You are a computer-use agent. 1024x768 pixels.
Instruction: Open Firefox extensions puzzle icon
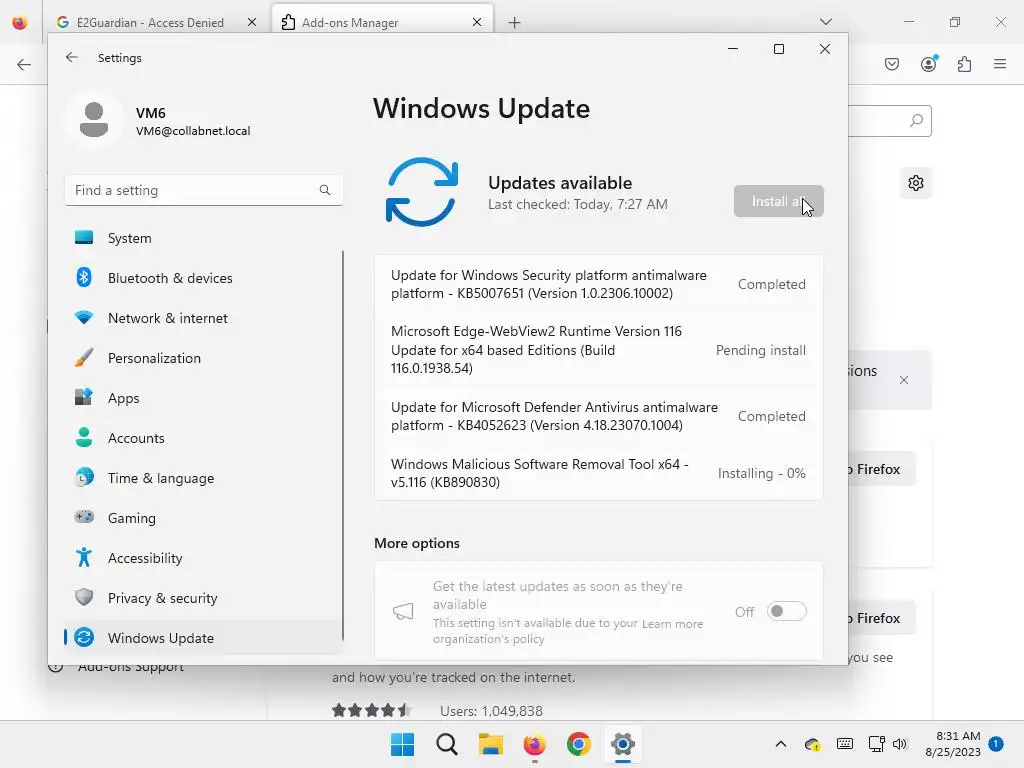pos(964,64)
